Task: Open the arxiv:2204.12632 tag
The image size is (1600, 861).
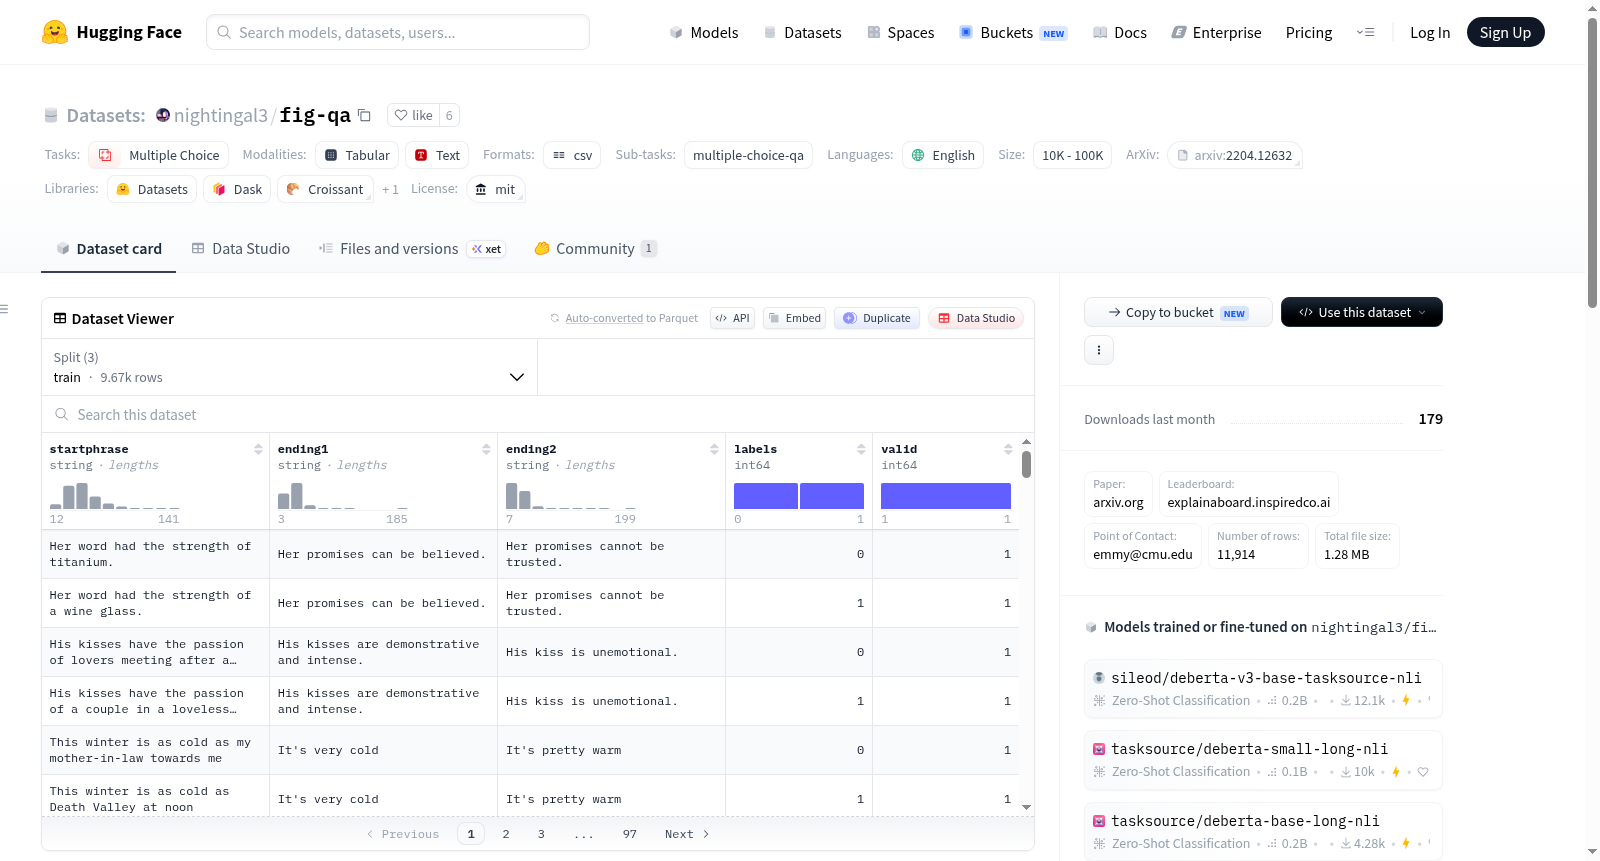Action: 1234,155
